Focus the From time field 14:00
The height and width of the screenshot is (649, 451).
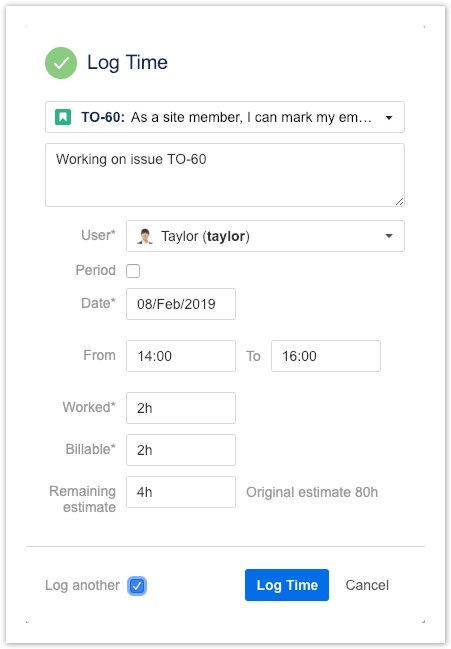pos(181,356)
